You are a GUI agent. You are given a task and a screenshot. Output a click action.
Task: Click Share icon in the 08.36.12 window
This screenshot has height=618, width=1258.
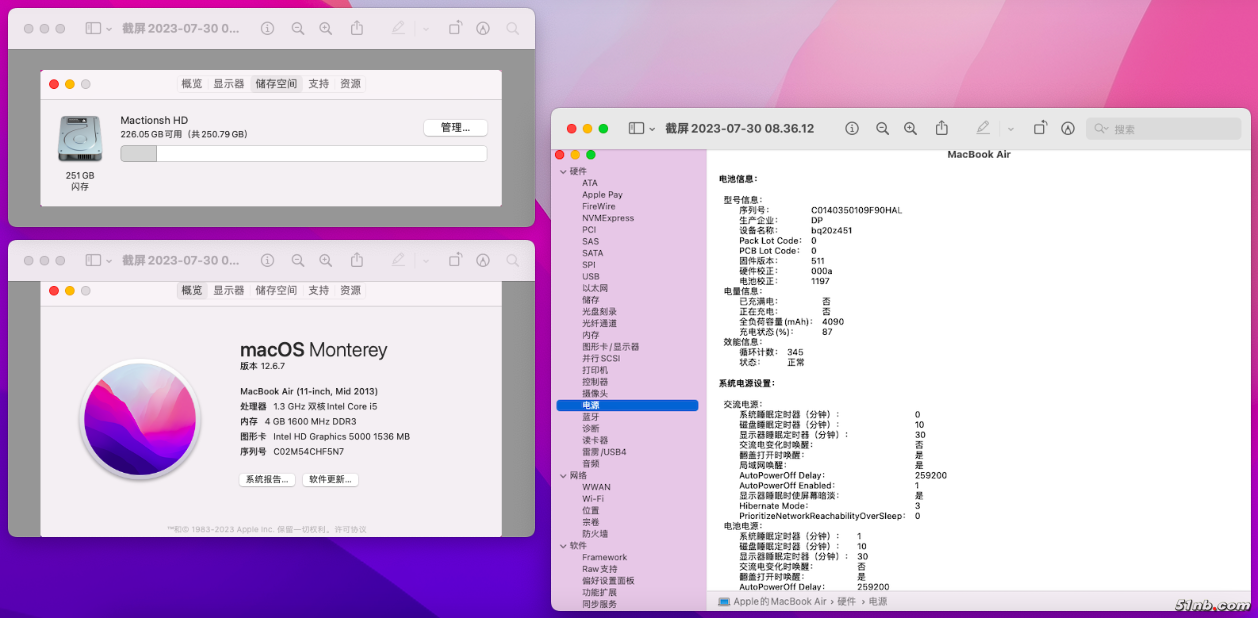pos(941,129)
